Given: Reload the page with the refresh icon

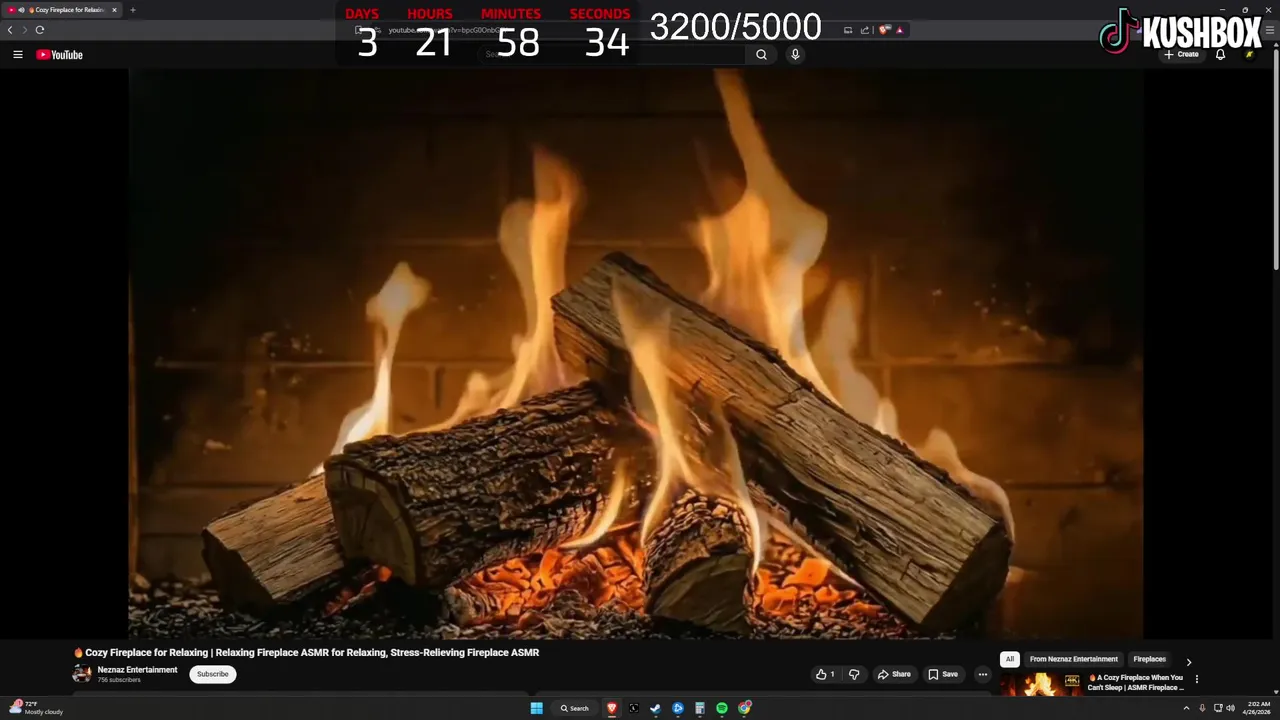Looking at the screenshot, I should (x=40, y=30).
